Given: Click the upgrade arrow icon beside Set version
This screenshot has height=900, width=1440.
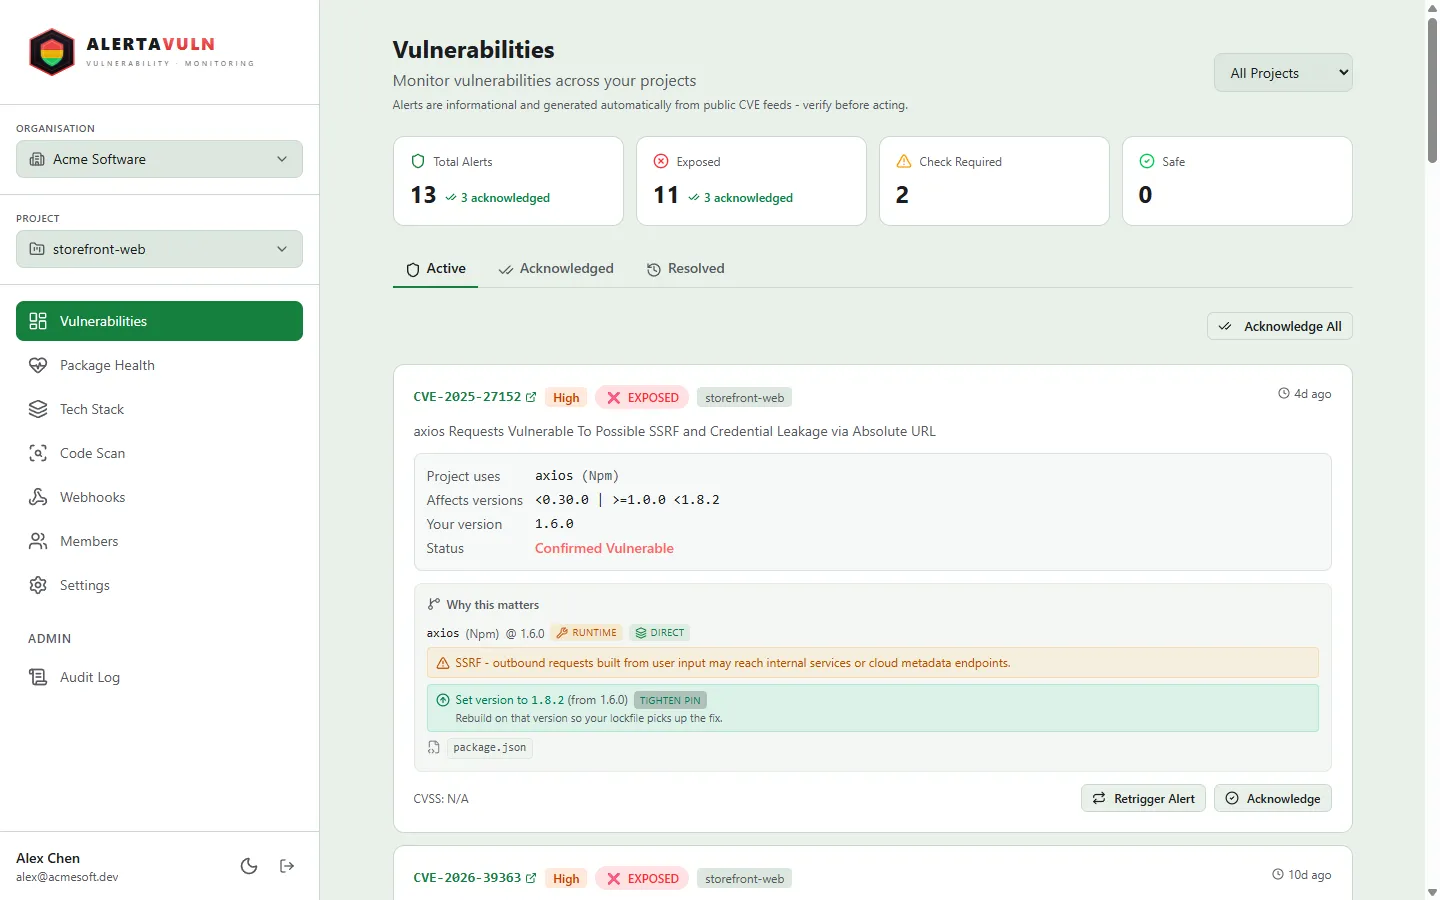Looking at the screenshot, I should [x=443, y=700].
